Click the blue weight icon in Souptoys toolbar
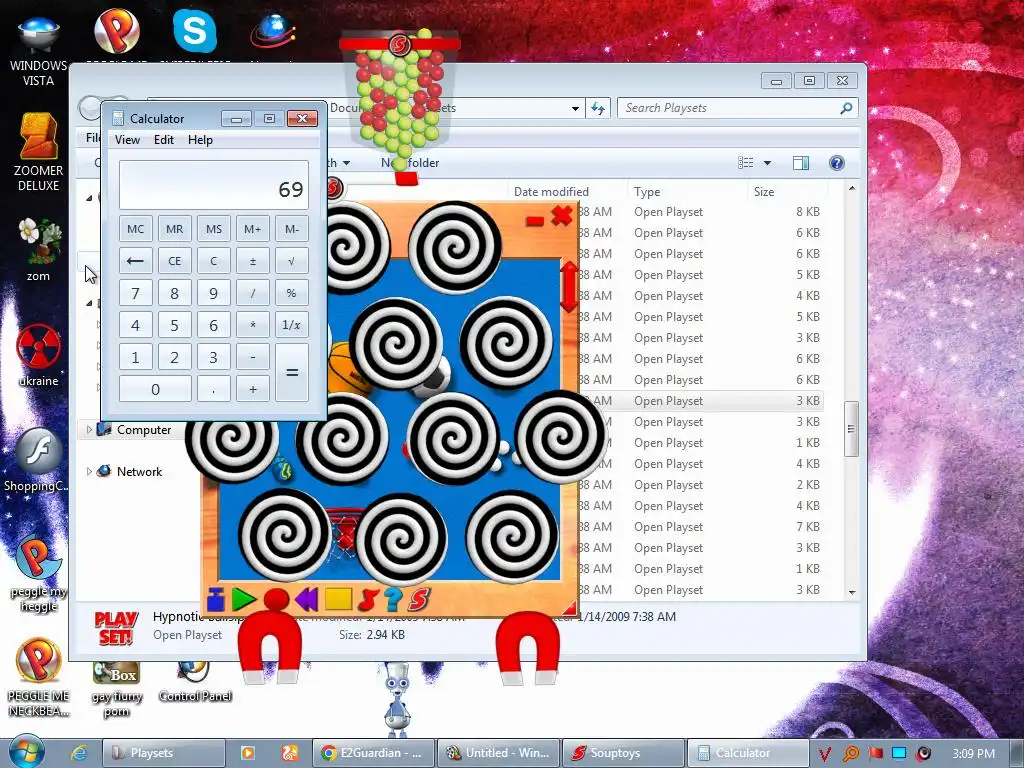Image resolution: width=1024 pixels, height=768 pixels. (216, 600)
